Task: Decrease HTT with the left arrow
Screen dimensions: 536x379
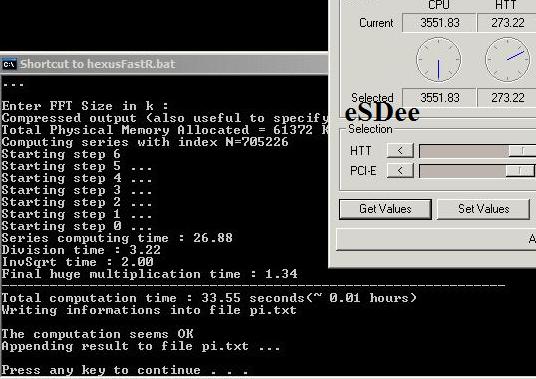Action: click(x=400, y=150)
